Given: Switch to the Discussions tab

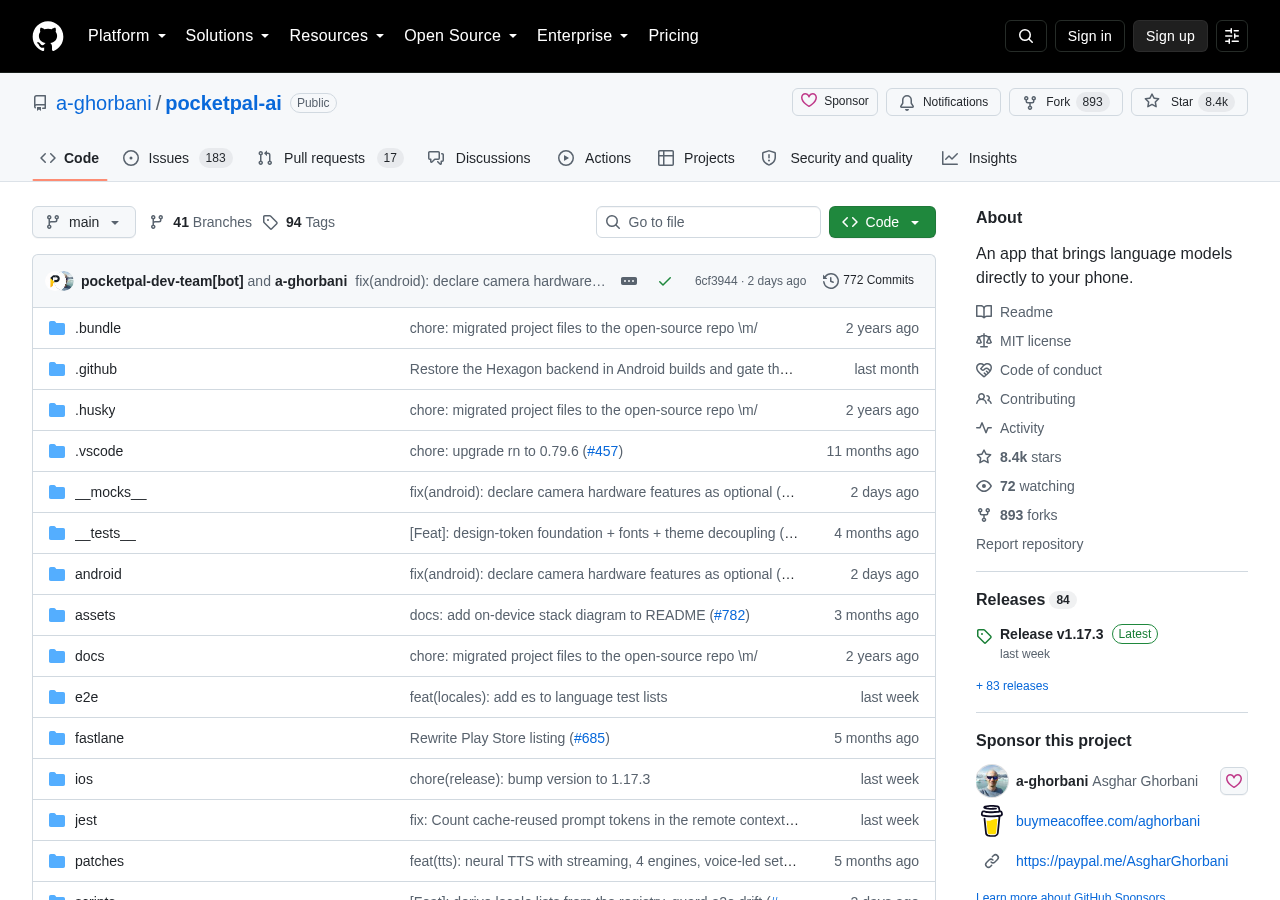Looking at the screenshot, I should [479, 158].
